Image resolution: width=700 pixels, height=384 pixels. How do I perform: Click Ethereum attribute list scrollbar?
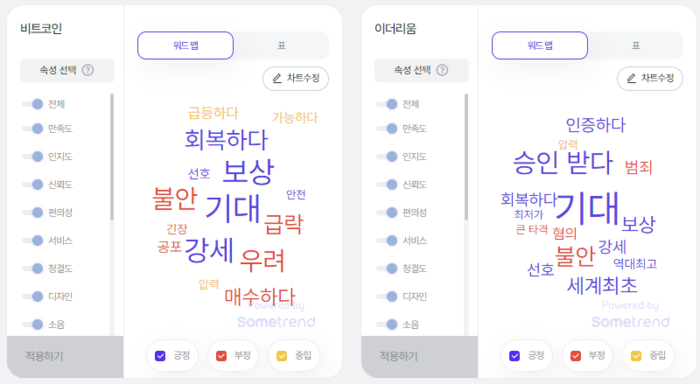(466, 157)
